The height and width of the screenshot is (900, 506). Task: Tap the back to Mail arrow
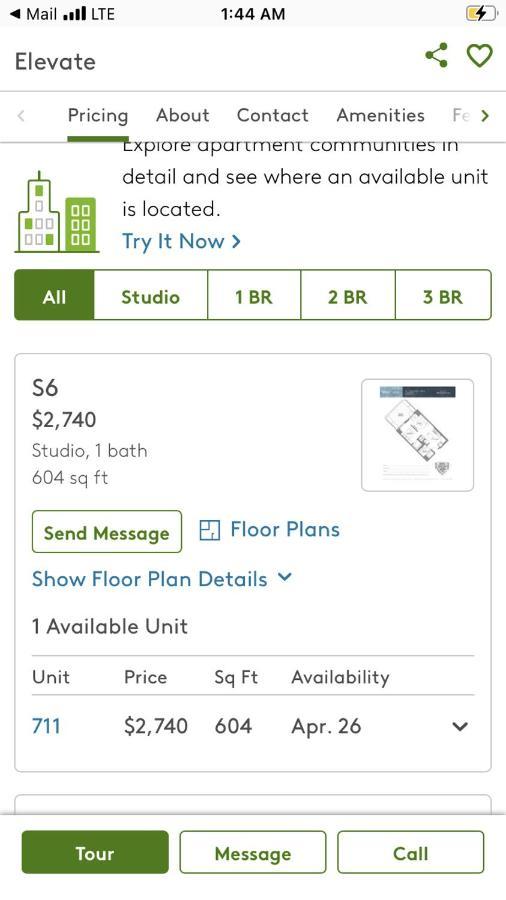[x=15, y=13]
